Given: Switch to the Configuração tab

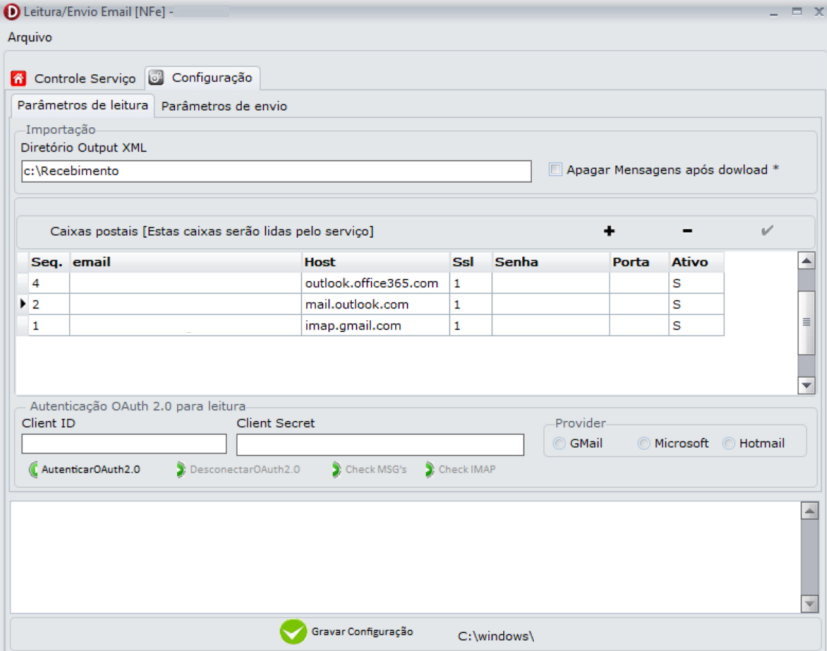Looking at the screenshot, I should click(x=203, y=78).
